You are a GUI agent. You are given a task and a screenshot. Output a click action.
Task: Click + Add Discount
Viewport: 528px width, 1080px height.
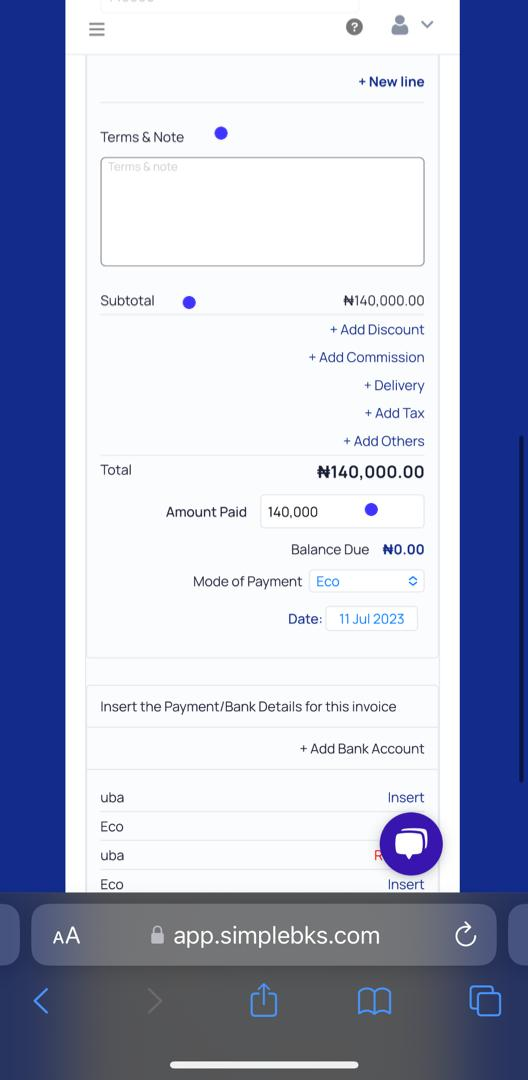377,329
